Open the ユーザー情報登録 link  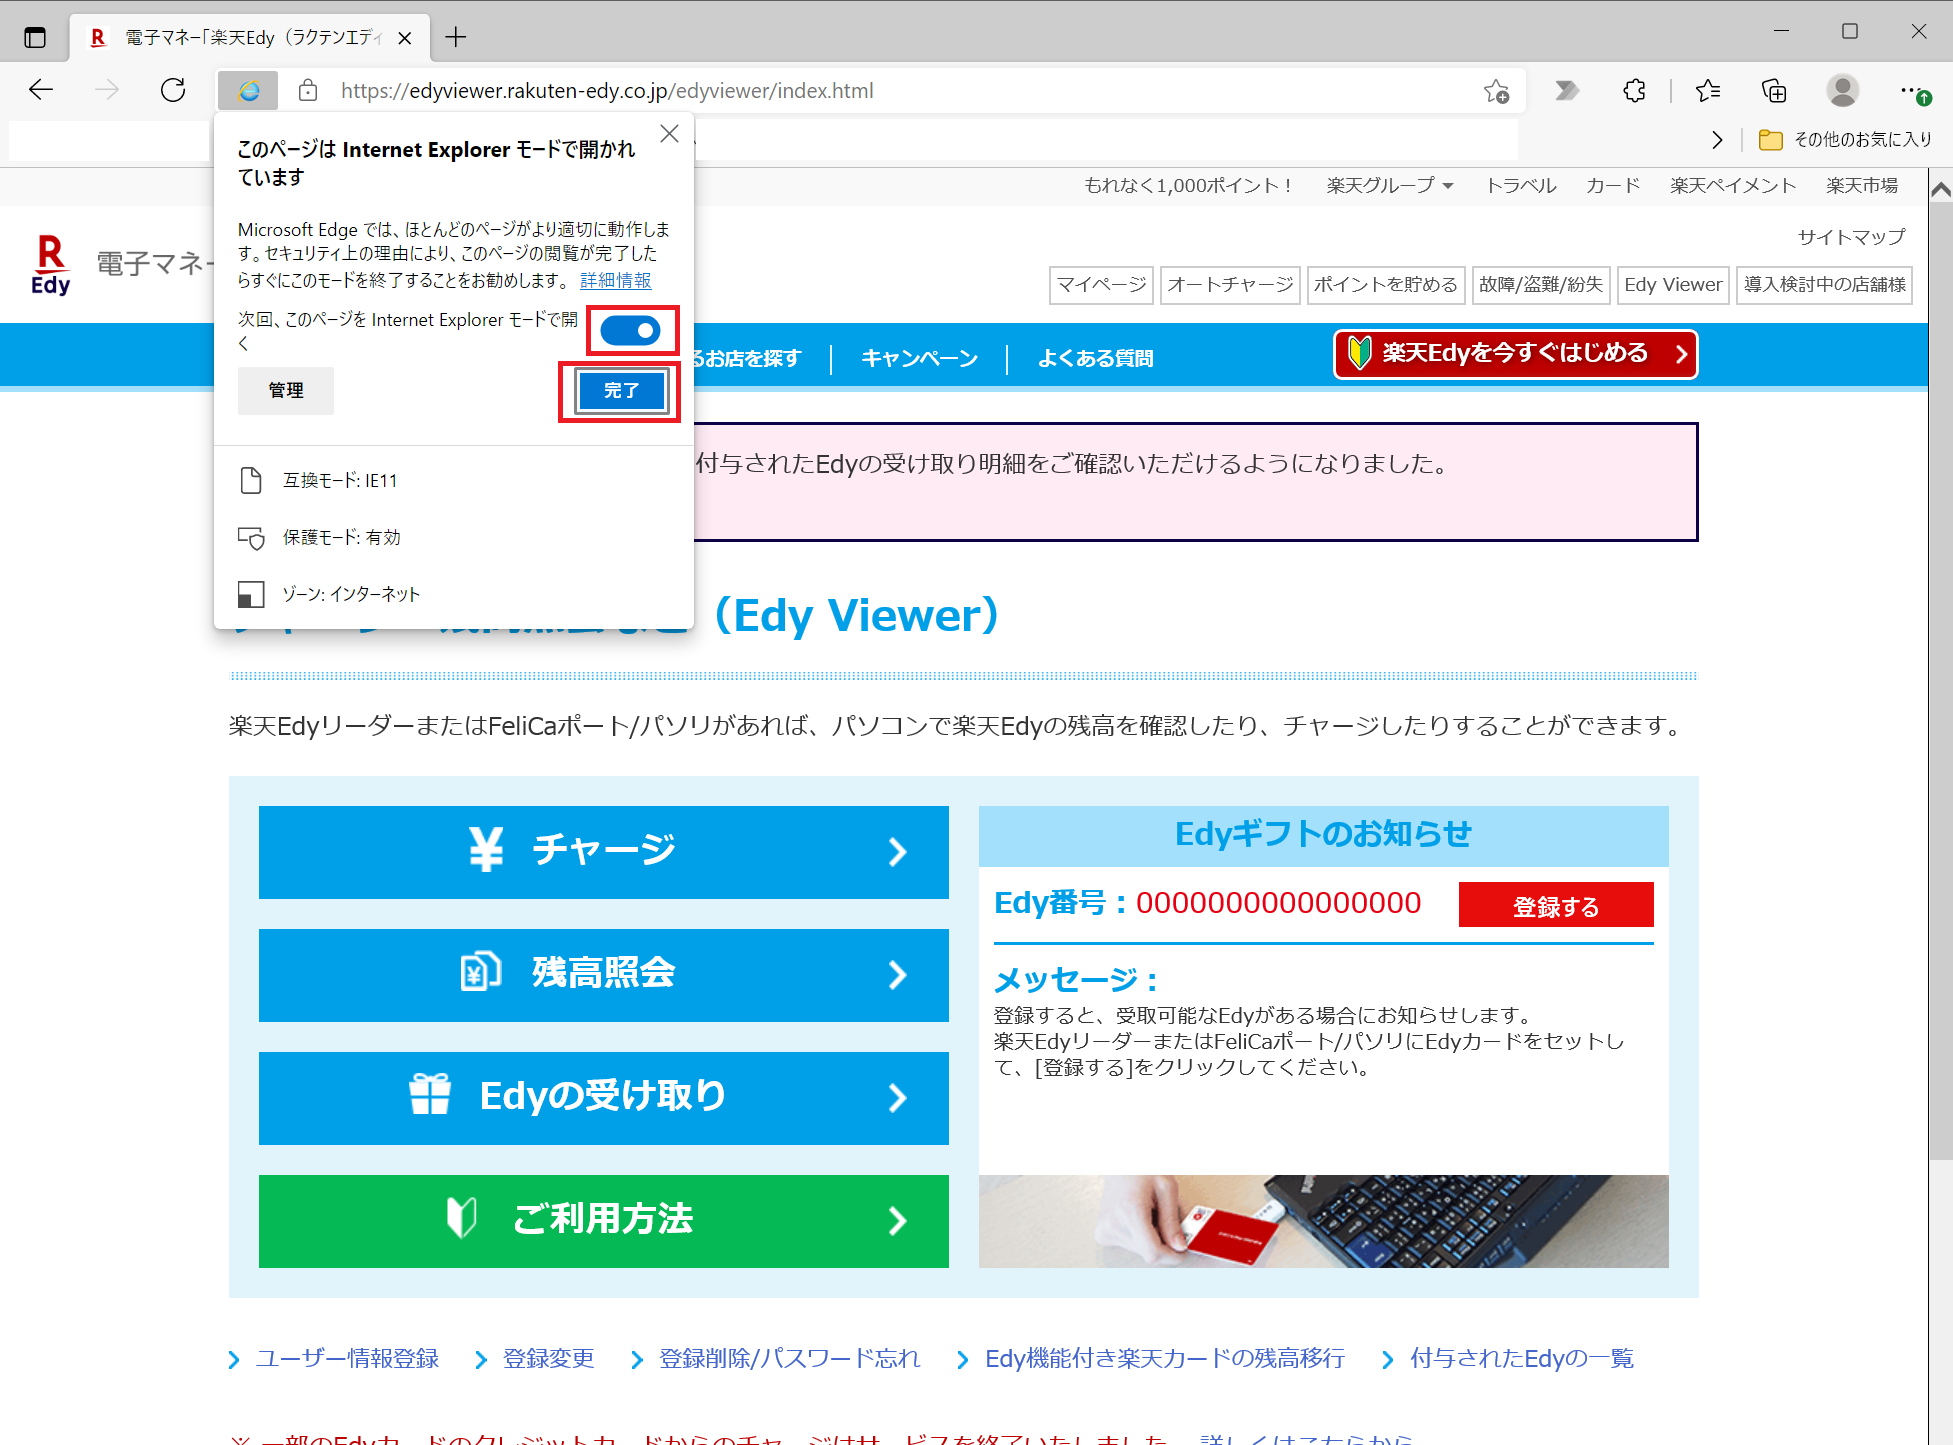coord(346,1359)
